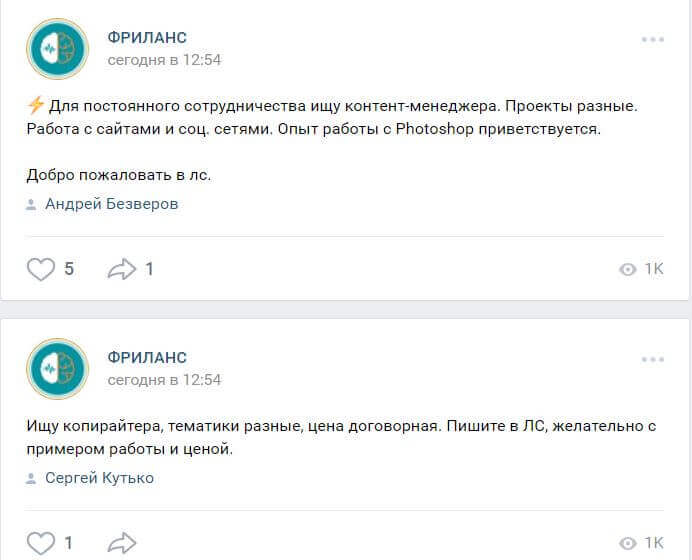Click the like count 5 on first post

[x=69, y=269]
